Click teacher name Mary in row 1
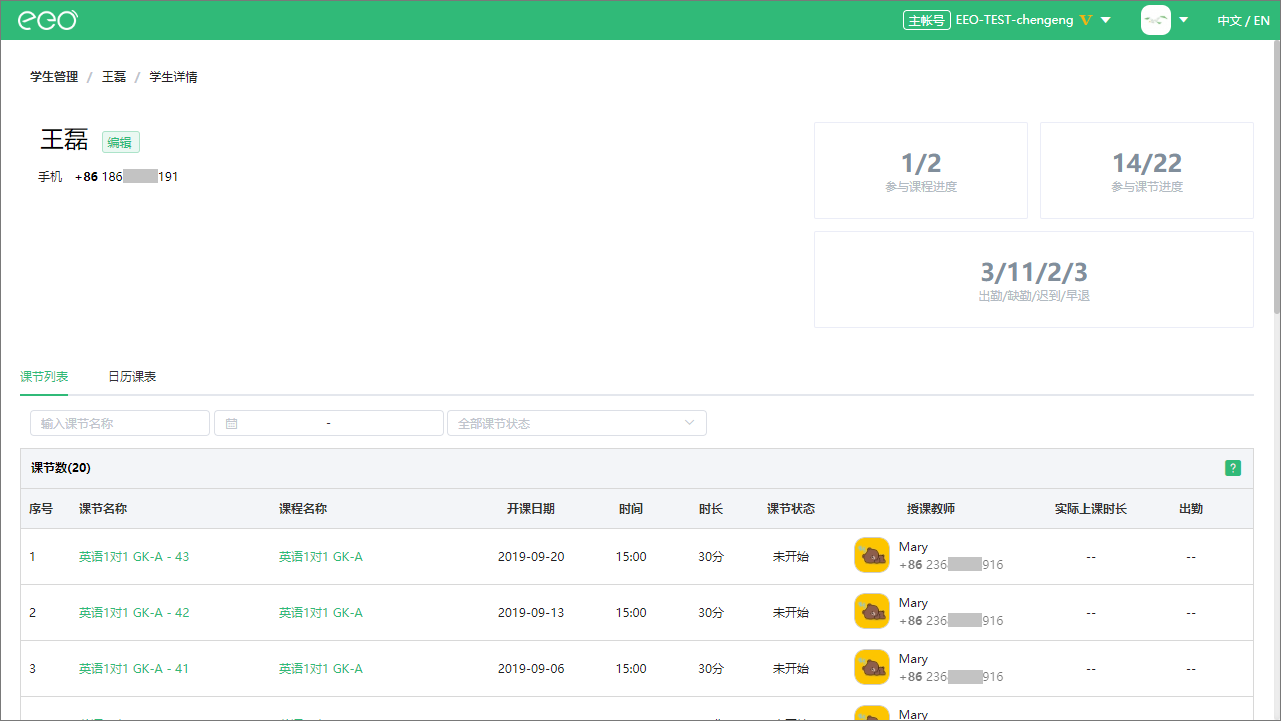The height and width of the screenshot is (721, 1281). (913, 547)
